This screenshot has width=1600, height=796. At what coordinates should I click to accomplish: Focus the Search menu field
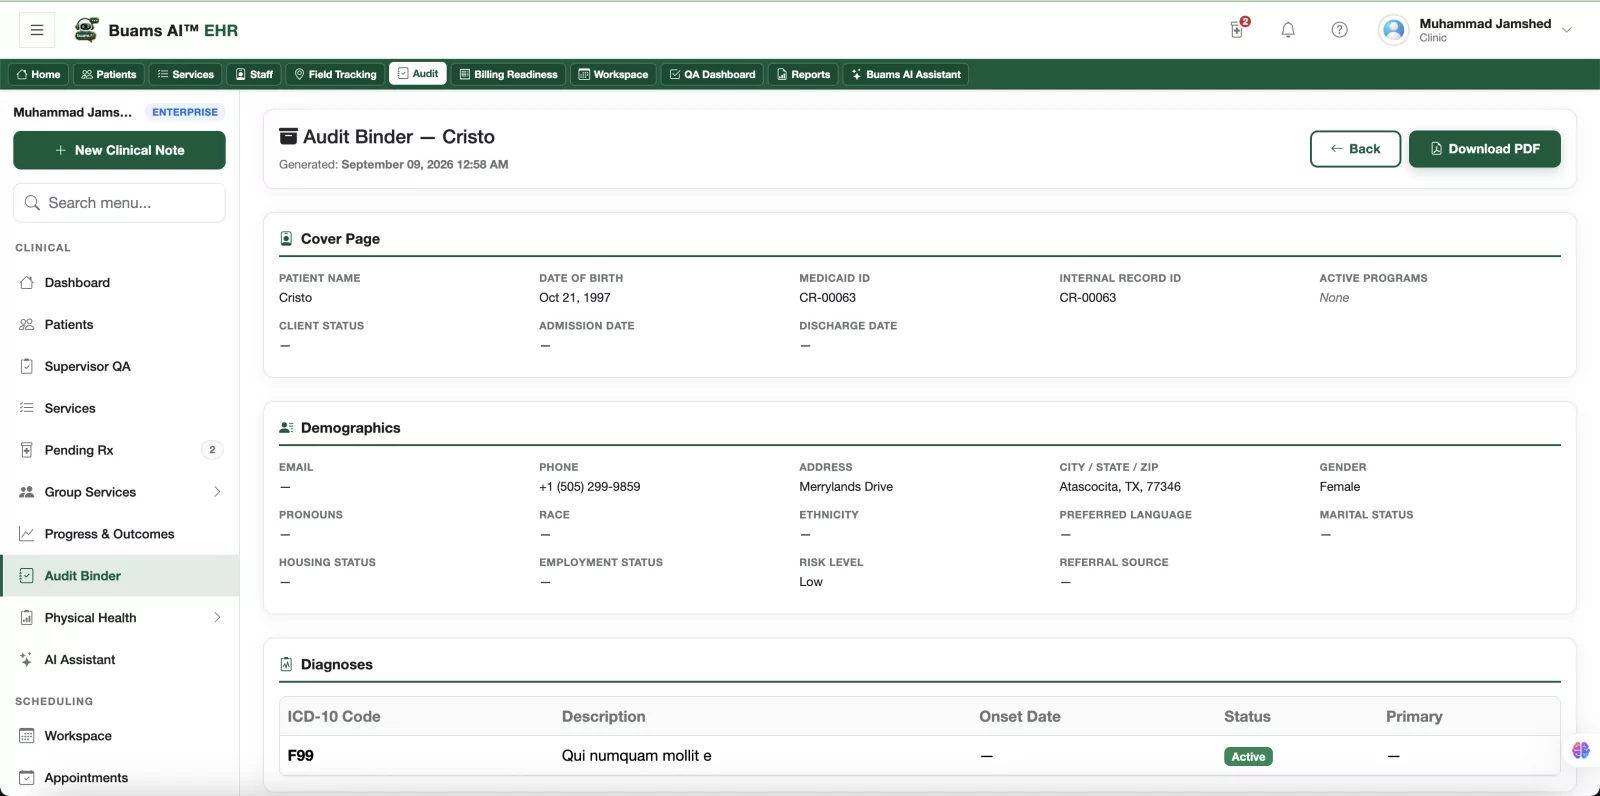[119, 203]
